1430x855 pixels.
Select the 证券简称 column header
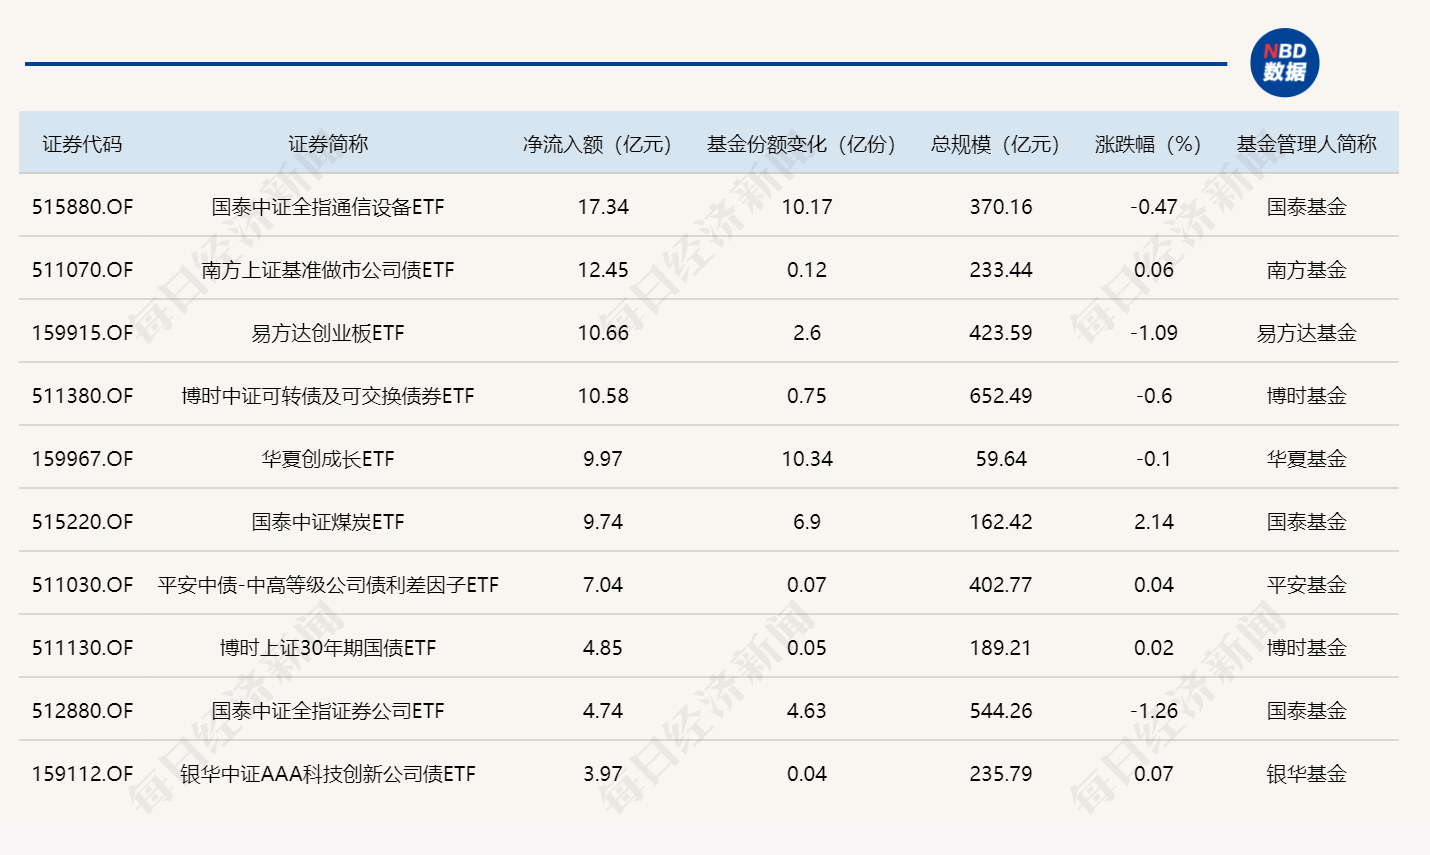tap(328, 144)
